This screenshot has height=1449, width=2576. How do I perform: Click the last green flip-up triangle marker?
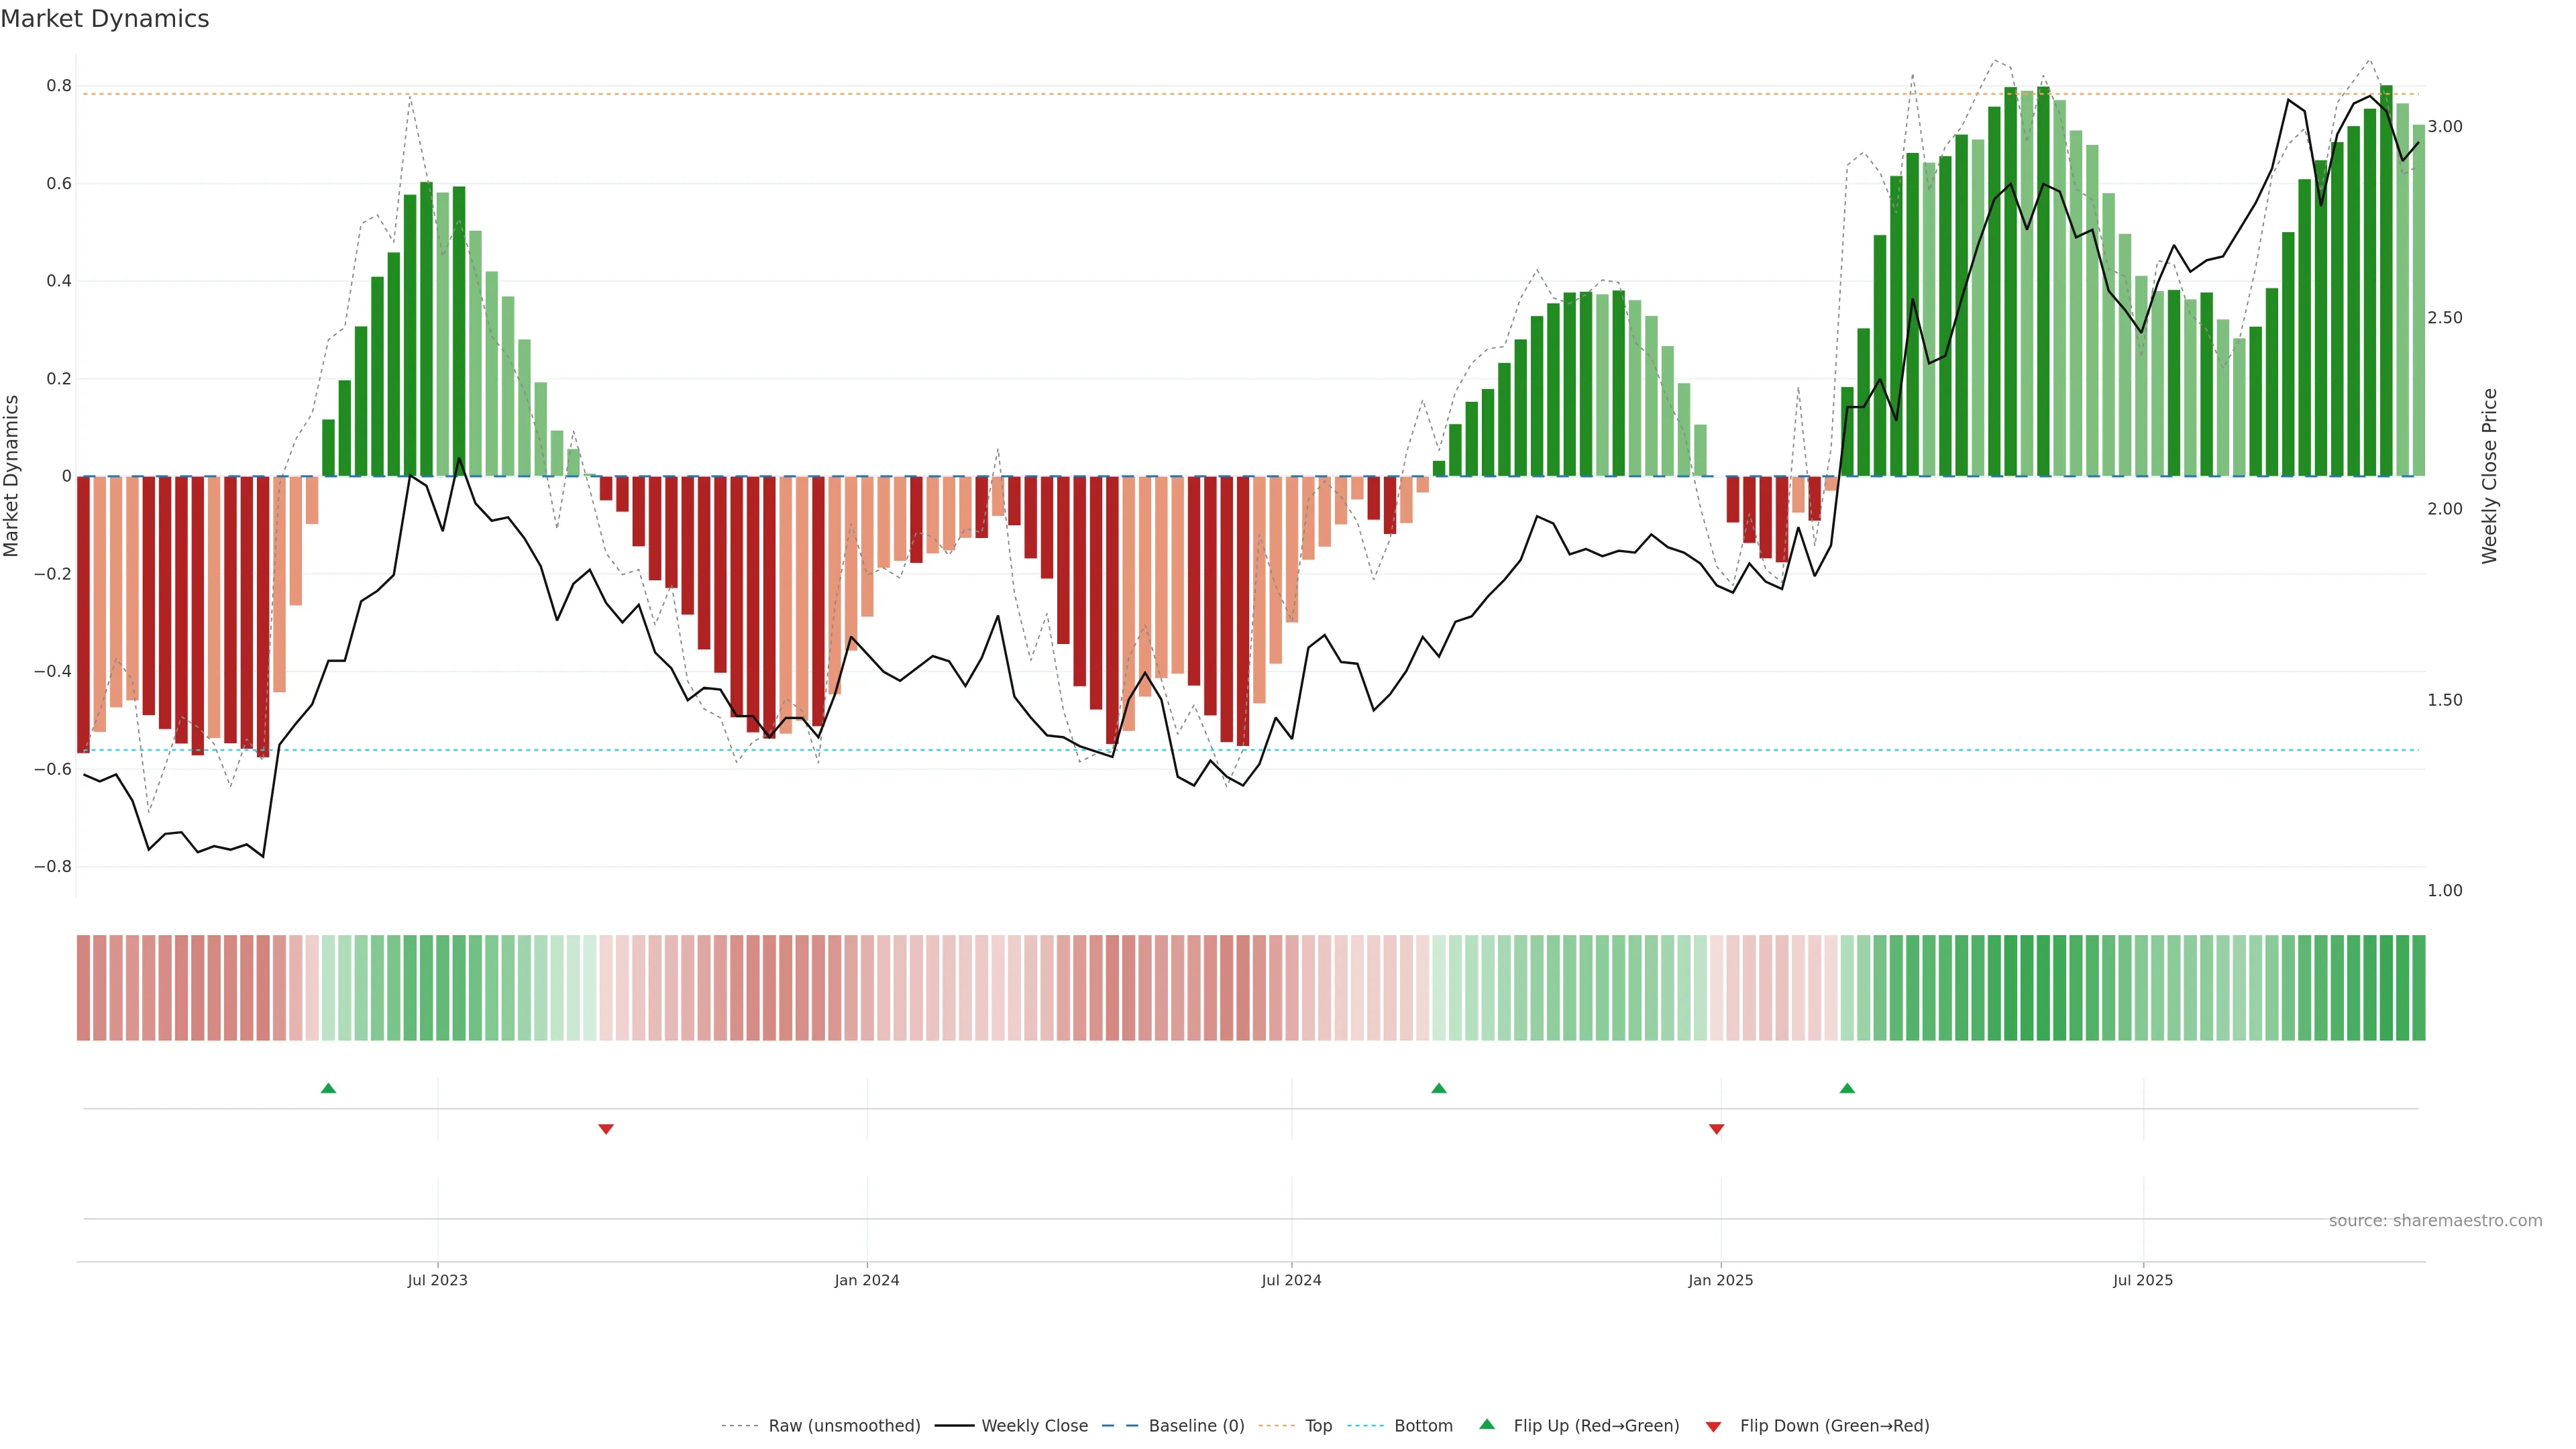1847,1088
